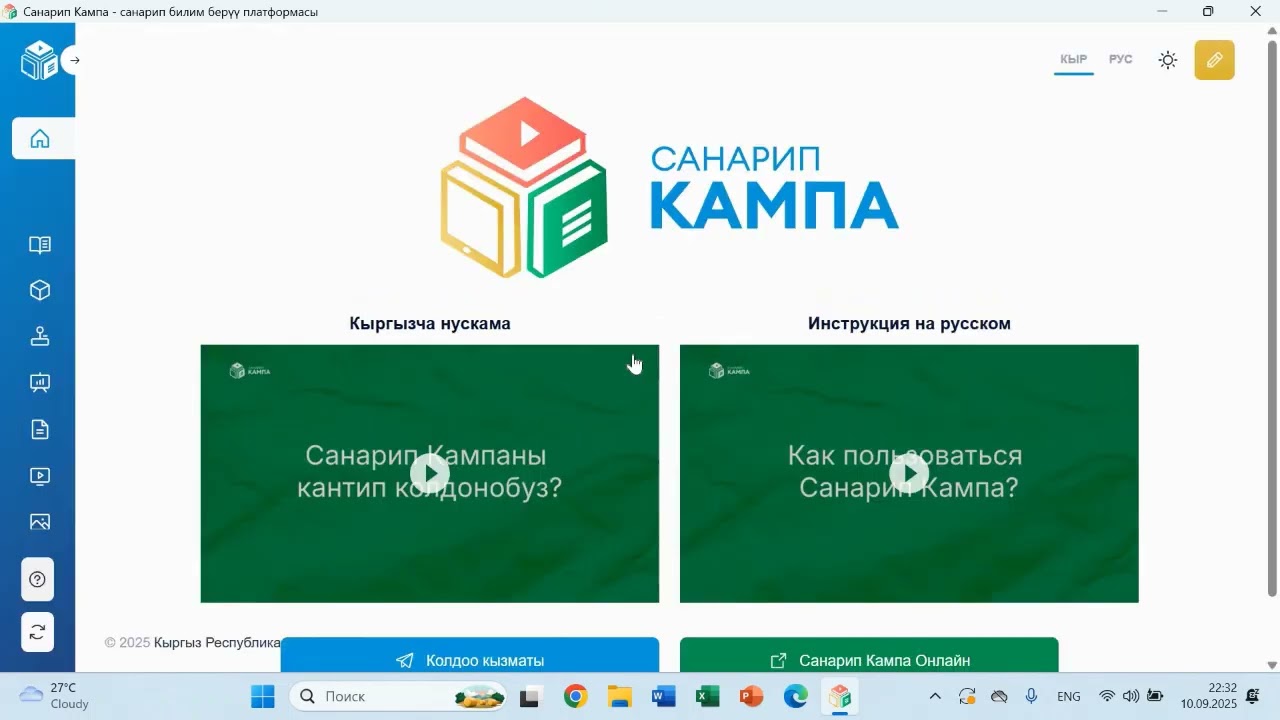The width and height of the screenshot is (1280, 720).
Task: Toggle the light/dark theme sun icon
Action: tap(1168, 60)
